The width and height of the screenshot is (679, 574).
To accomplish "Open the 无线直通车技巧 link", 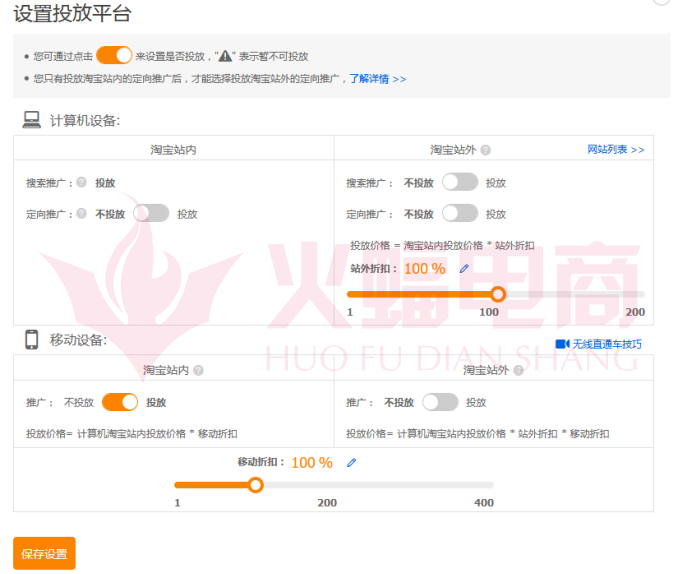I will 607,344.
